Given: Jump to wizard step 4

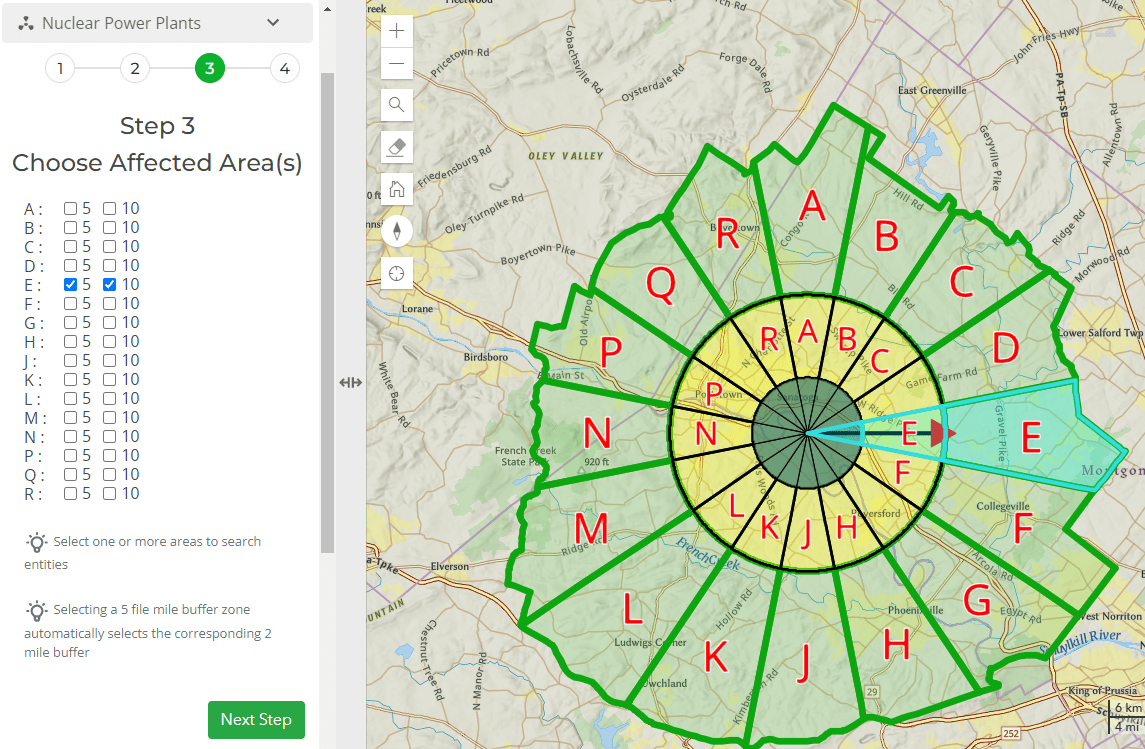Looking at the screenshot, I should pyautogui.click(x=285, y=68).
